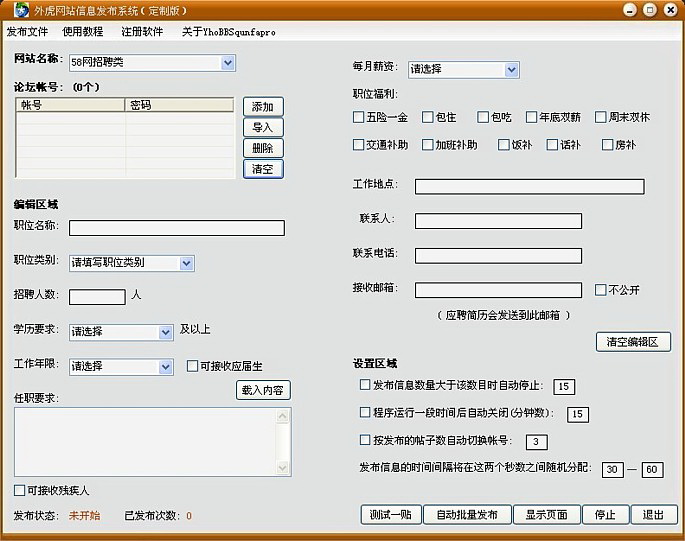
Task: Expand the 学历要求 dropdown
Action: (x=121, y=332)
